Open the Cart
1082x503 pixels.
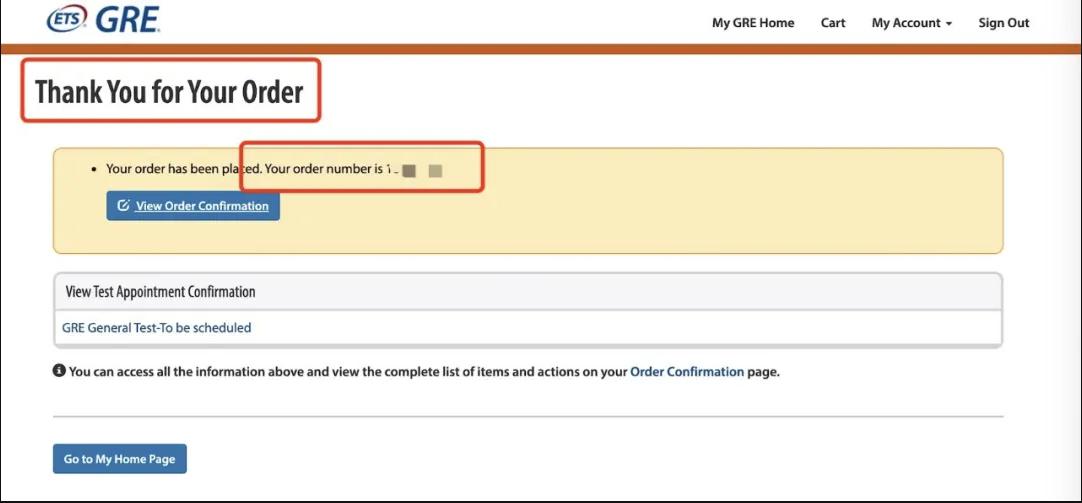pyautogui.click(x=833, y=23)
